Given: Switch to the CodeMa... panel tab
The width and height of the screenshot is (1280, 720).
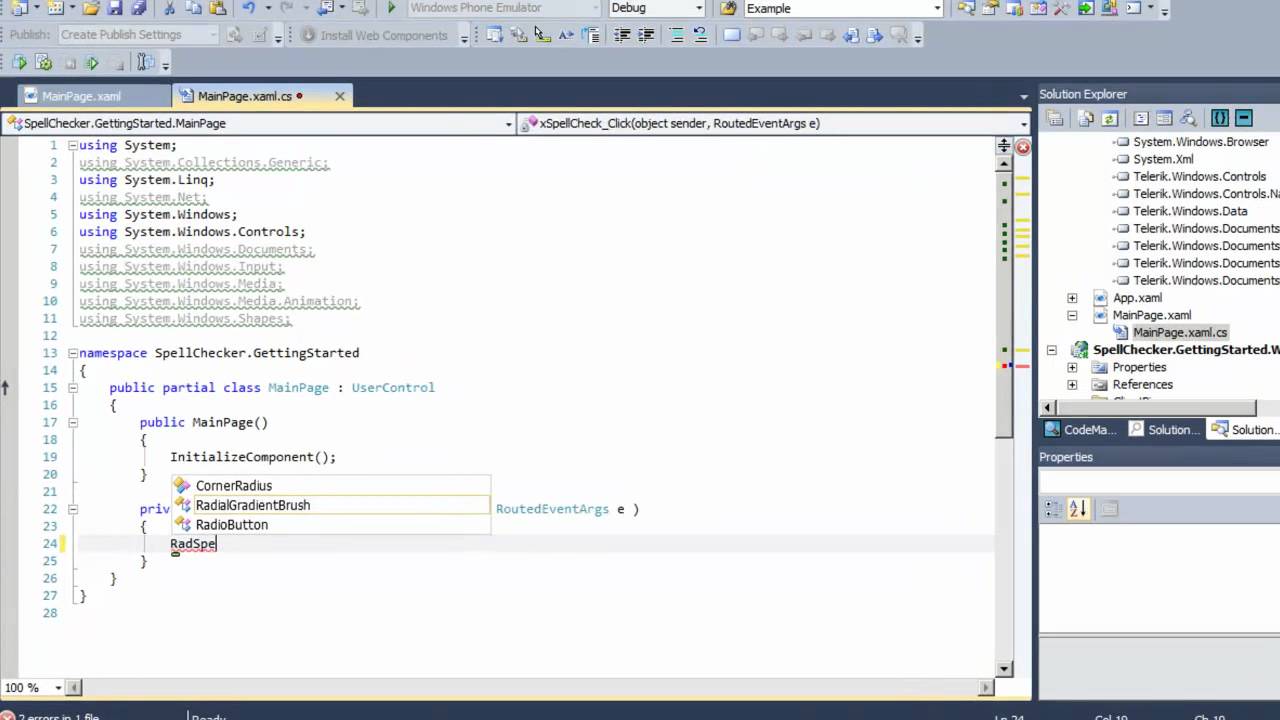Looking at the screenshot, I should coord(1080,429).
